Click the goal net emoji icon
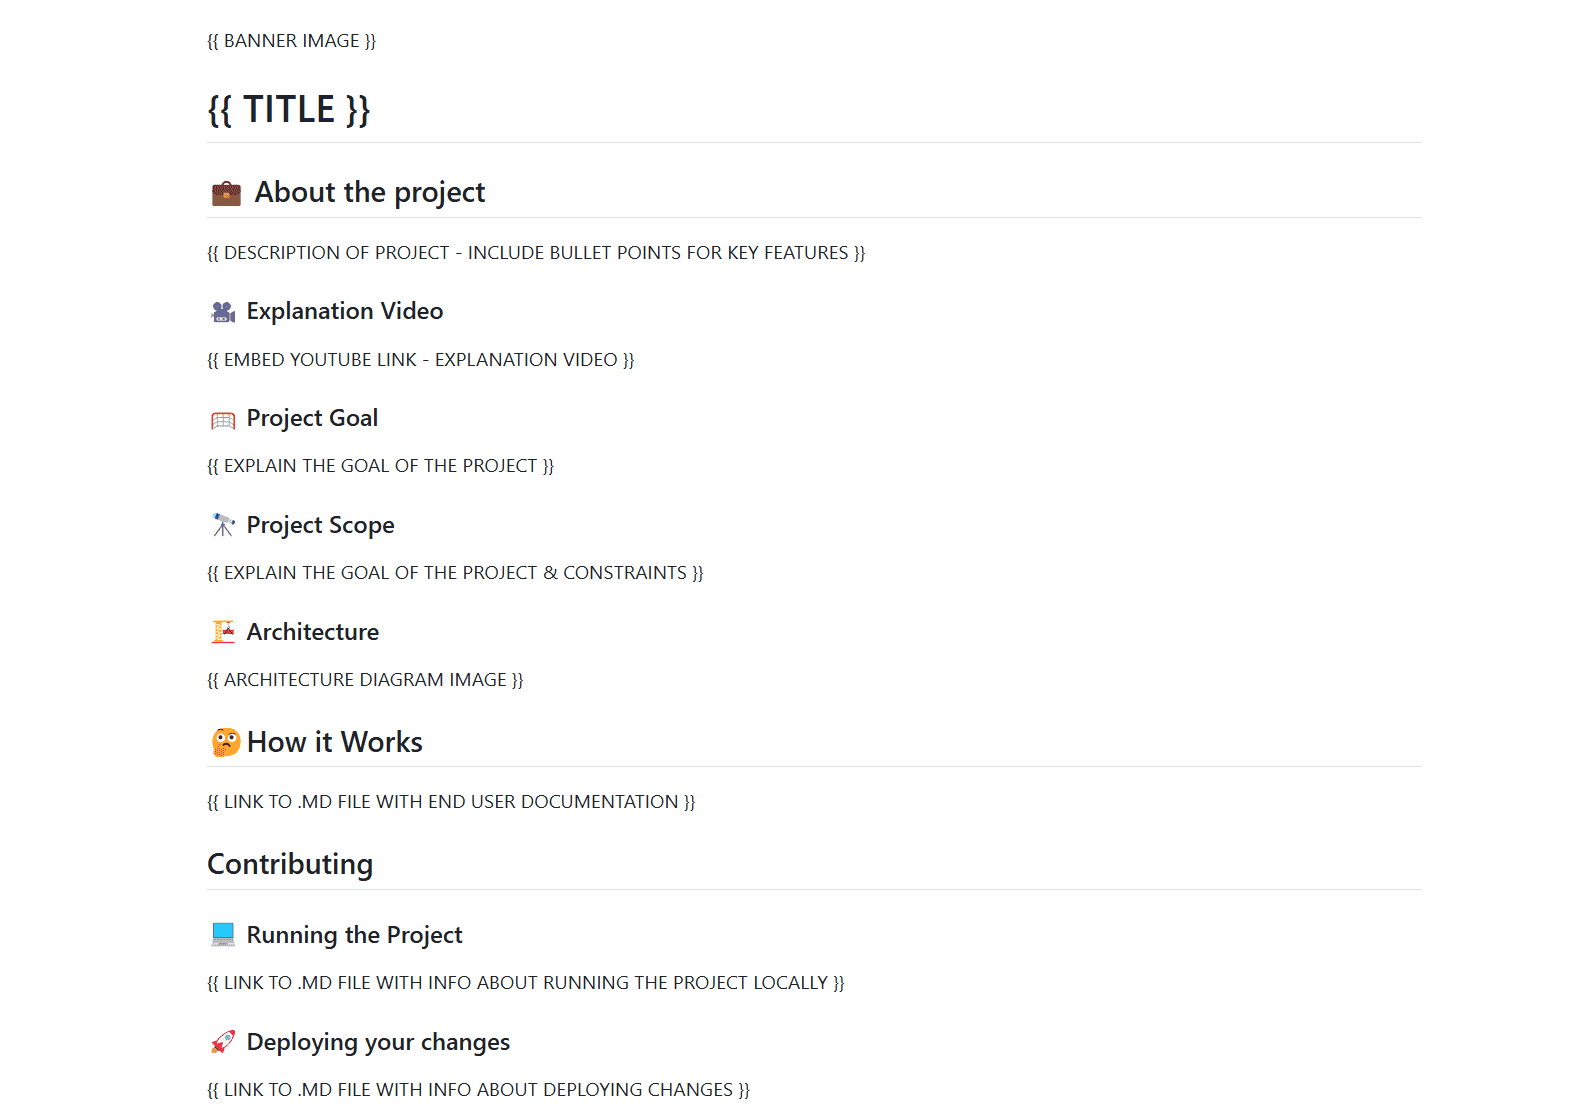The width and height of the screenshot is (1586, 1110). (x=223, y=420)
